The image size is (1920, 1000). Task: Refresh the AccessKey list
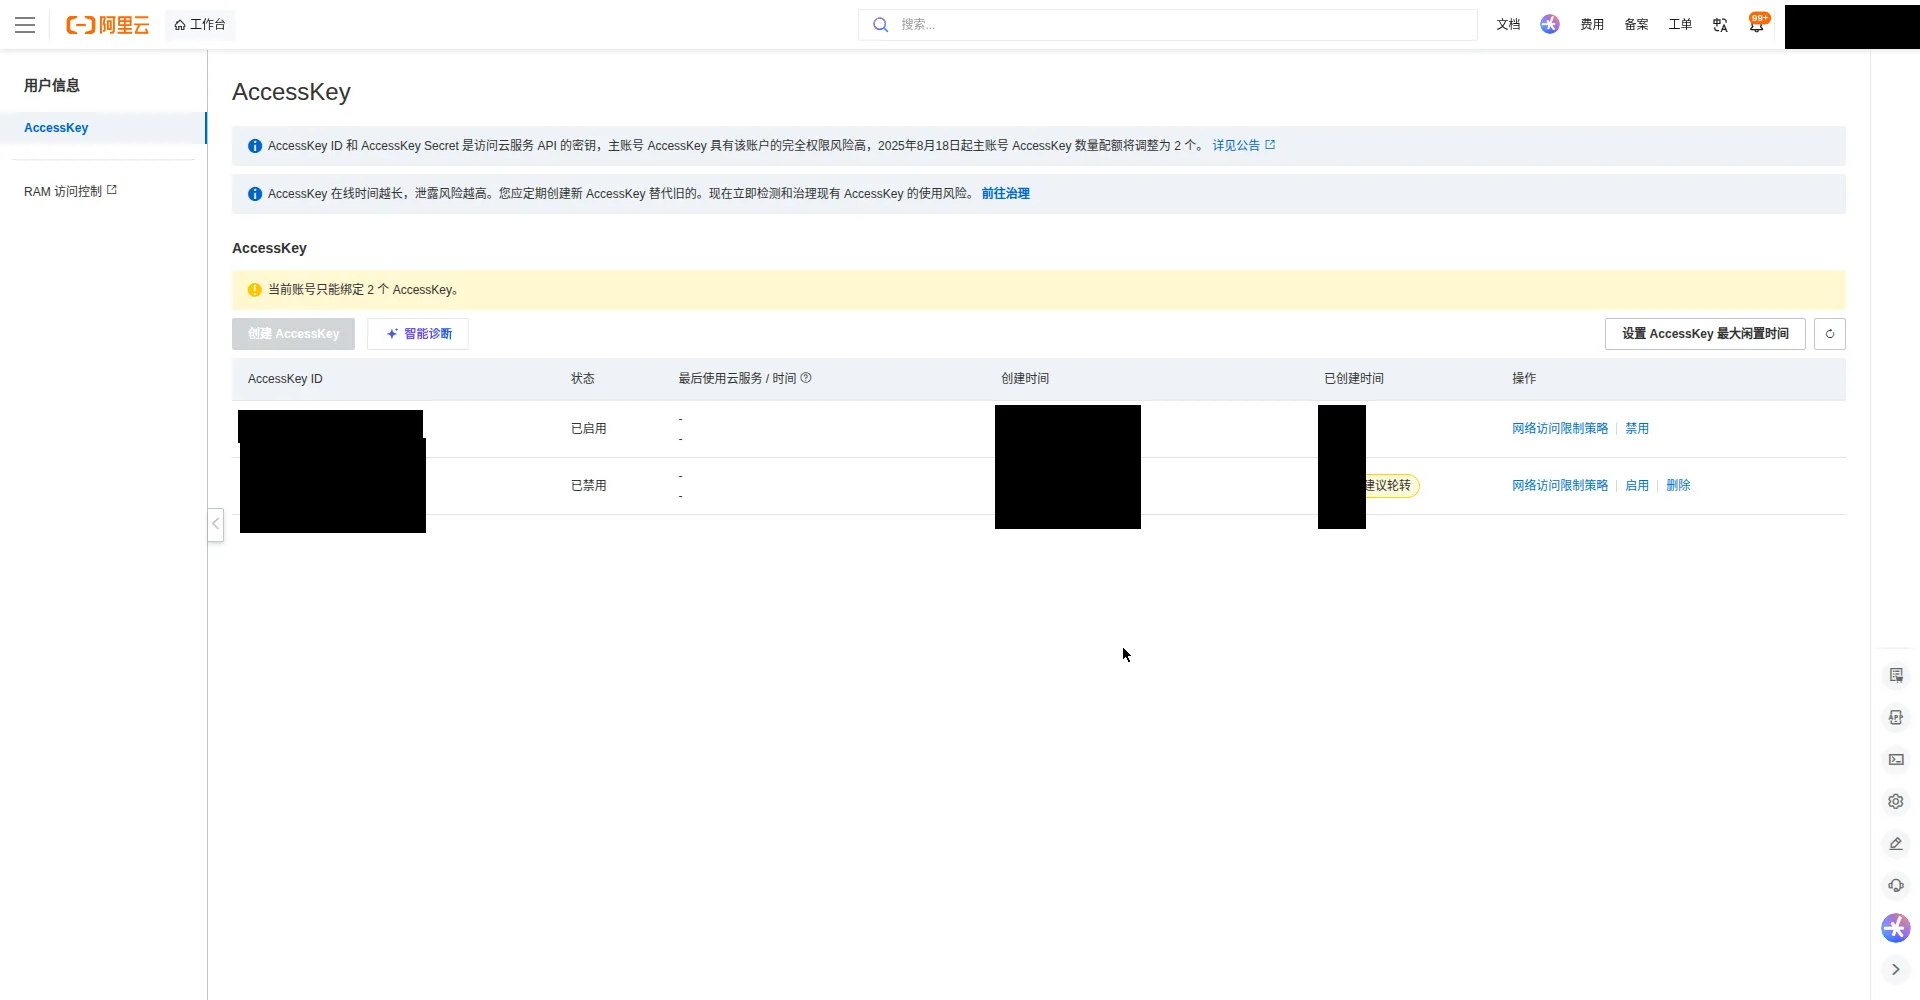click(x=1830, y=334)
